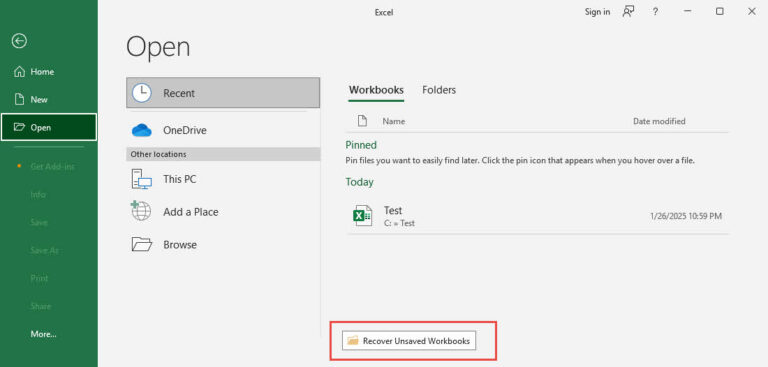Close the Excel window

(751, 12)
